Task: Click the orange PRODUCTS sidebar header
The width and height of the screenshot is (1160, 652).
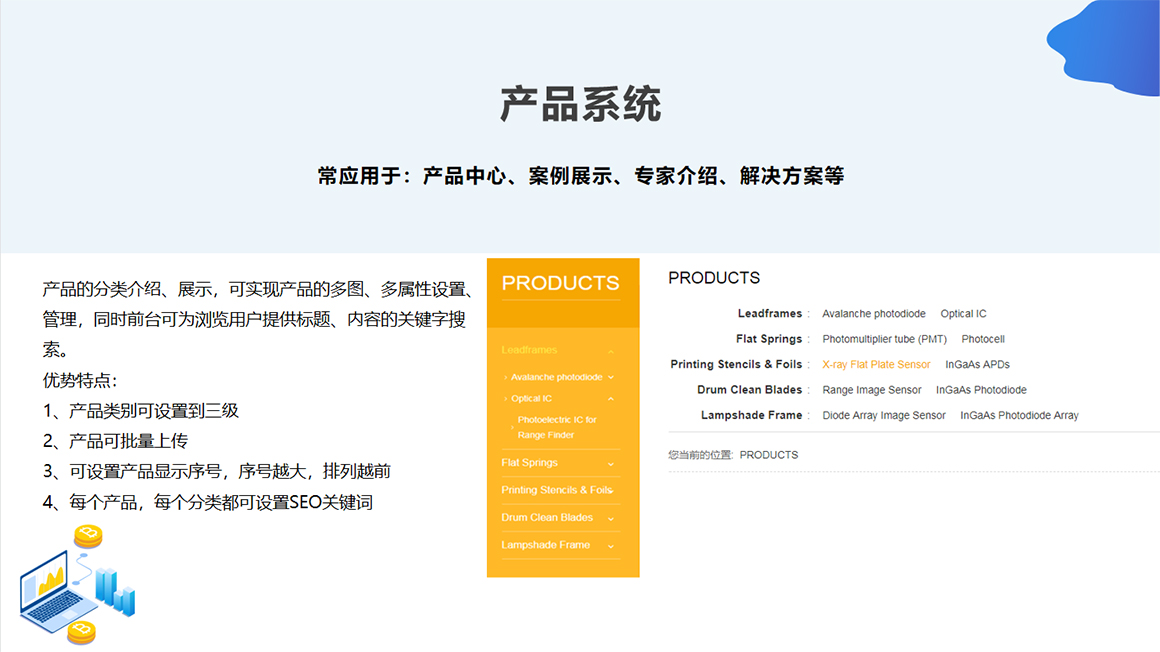Action: pyautogui.click(x=560, y=284)
